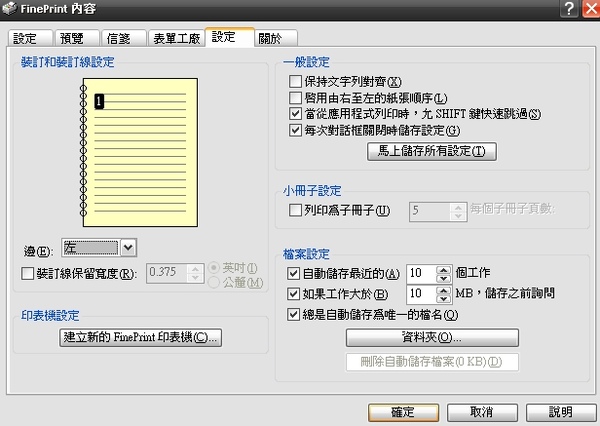This screenshot has height=426, width=600.
Task: Select the first 設定 tab on the left
Action: (x=30, y=38)
